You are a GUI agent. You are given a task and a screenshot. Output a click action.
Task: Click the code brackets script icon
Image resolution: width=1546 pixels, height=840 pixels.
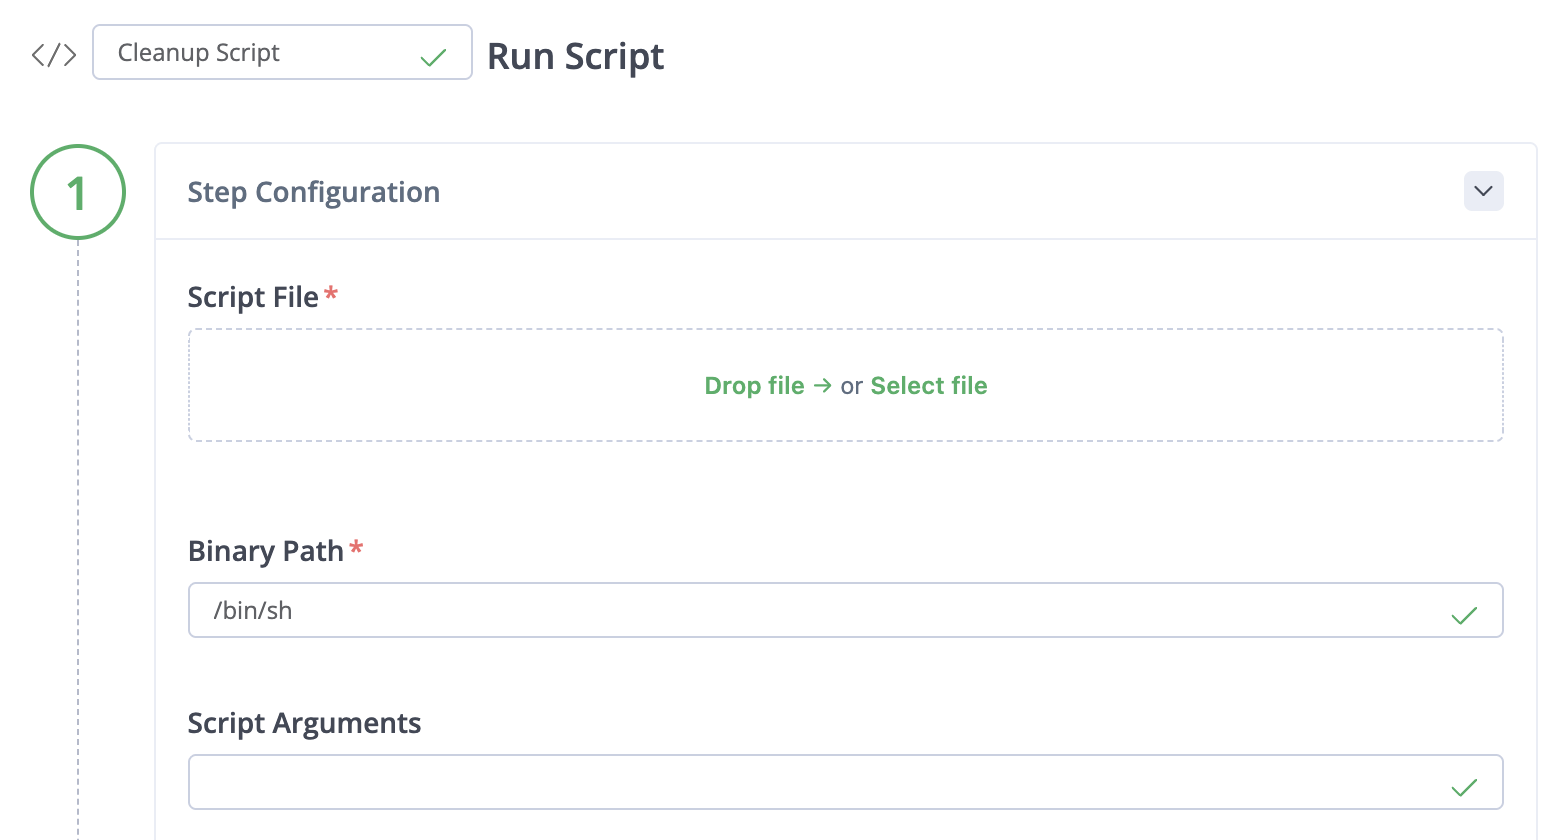[54, 54]
